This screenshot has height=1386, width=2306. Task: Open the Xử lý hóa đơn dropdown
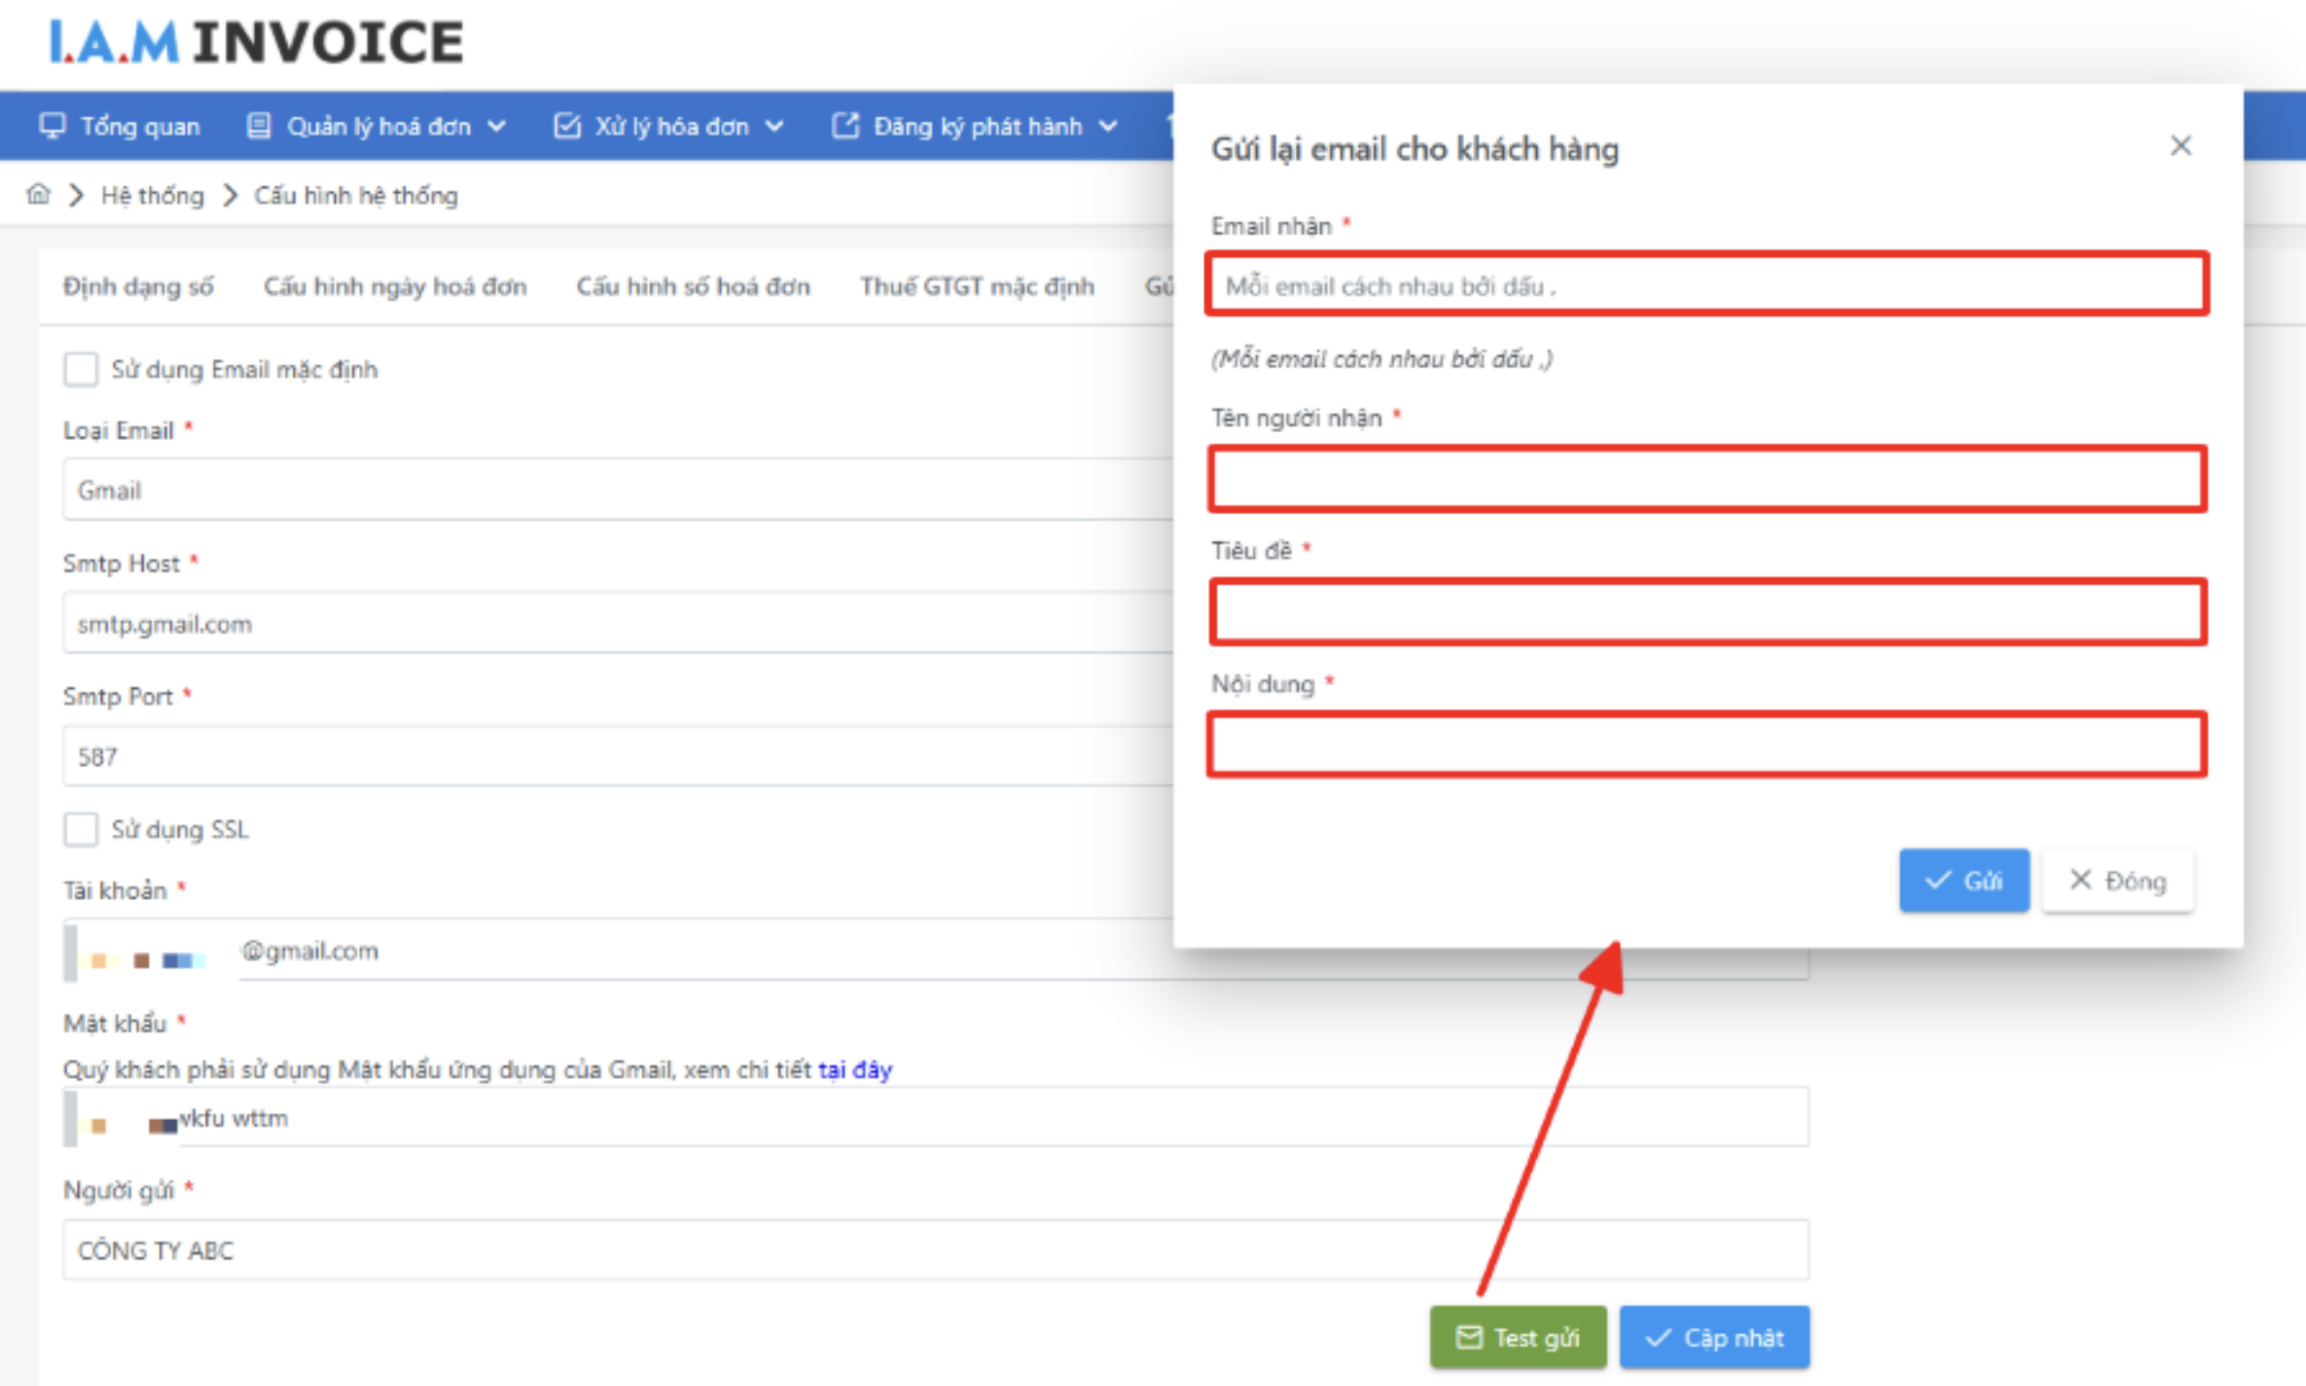tap(774, 126)
